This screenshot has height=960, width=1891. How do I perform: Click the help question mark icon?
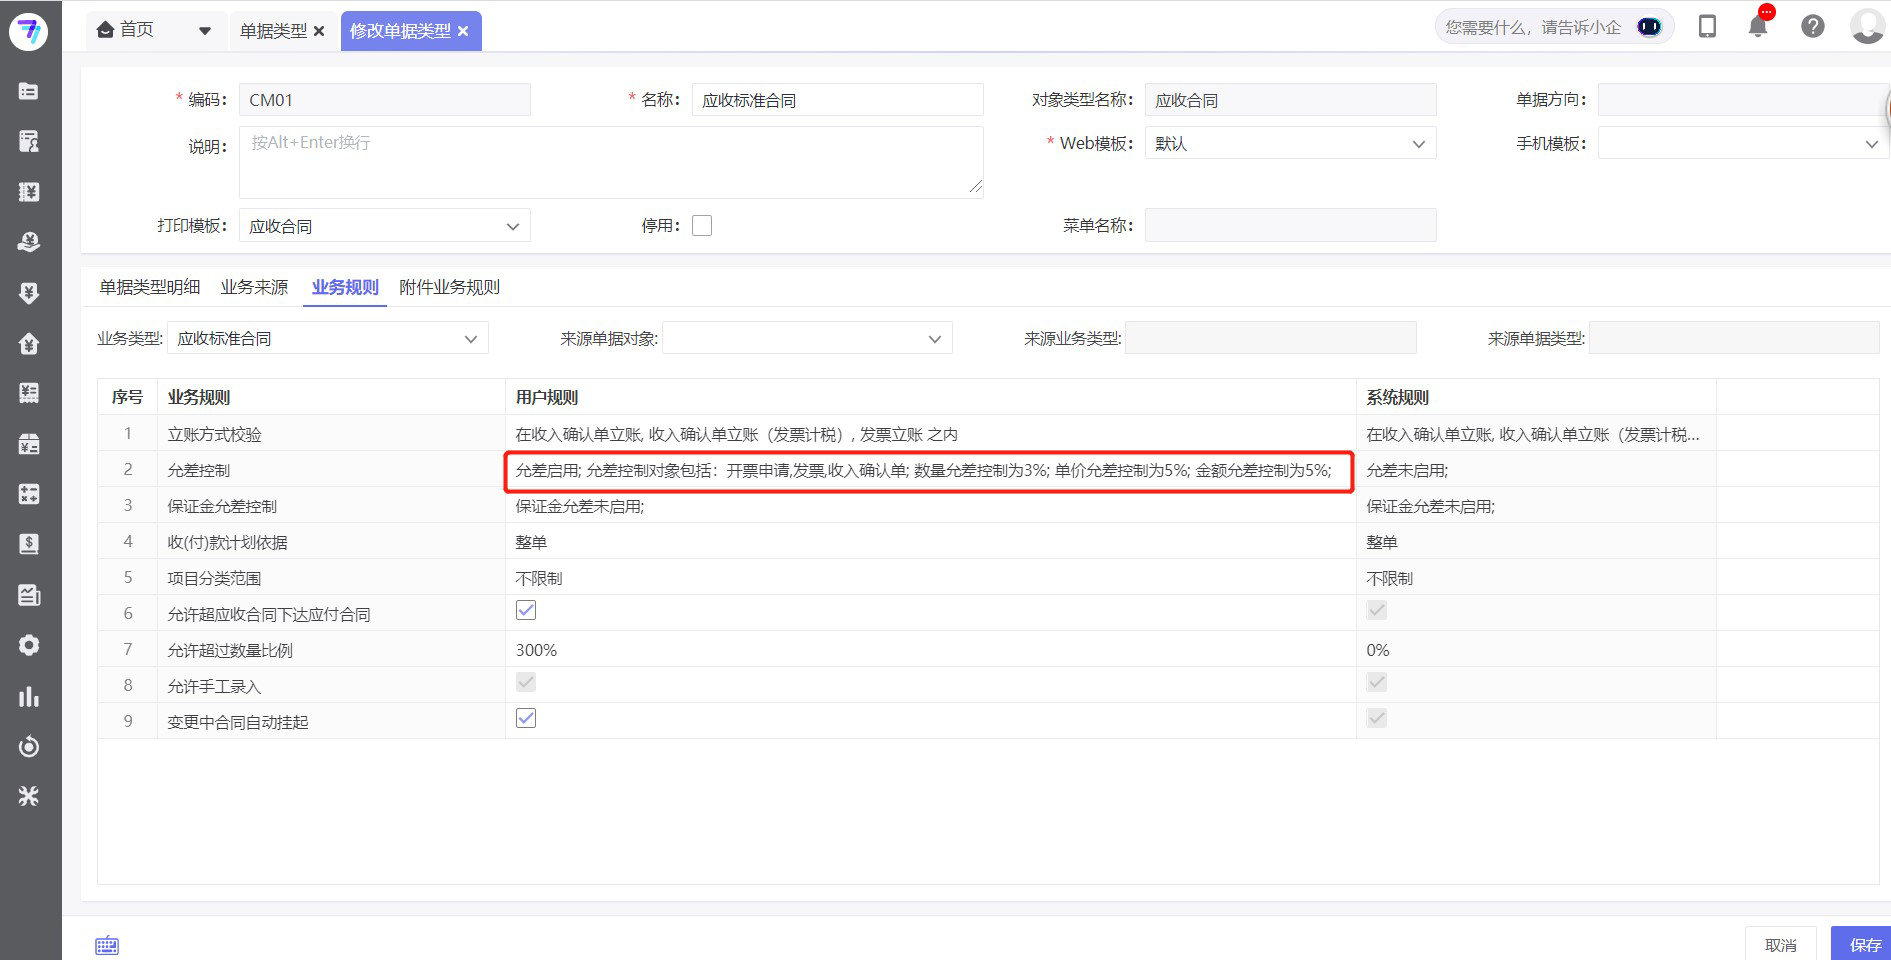pos(1811,27)
